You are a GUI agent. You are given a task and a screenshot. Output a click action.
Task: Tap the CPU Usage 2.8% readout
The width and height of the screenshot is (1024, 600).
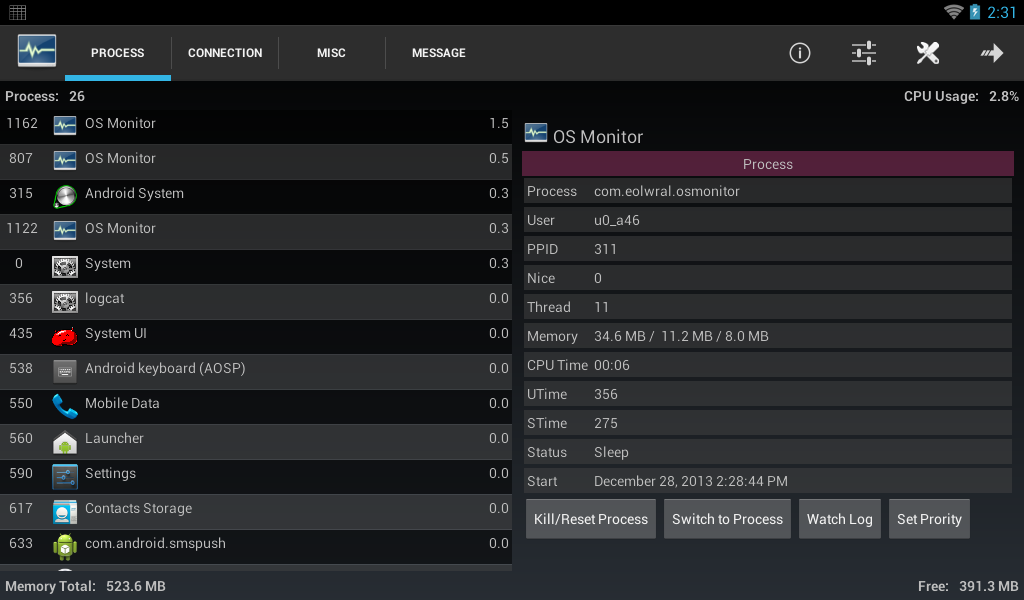[961, 96]
